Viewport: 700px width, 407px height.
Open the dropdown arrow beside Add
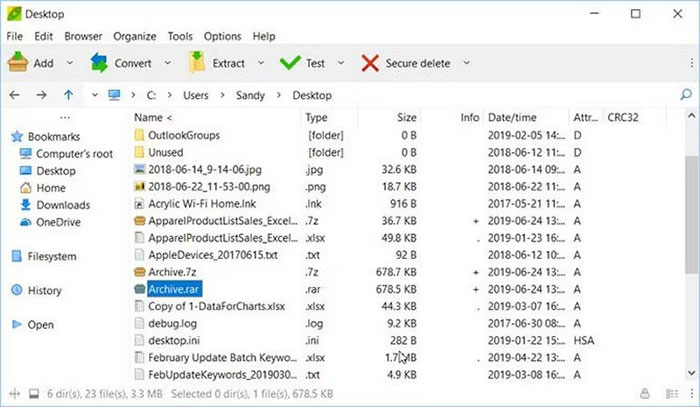click(69, 63)
